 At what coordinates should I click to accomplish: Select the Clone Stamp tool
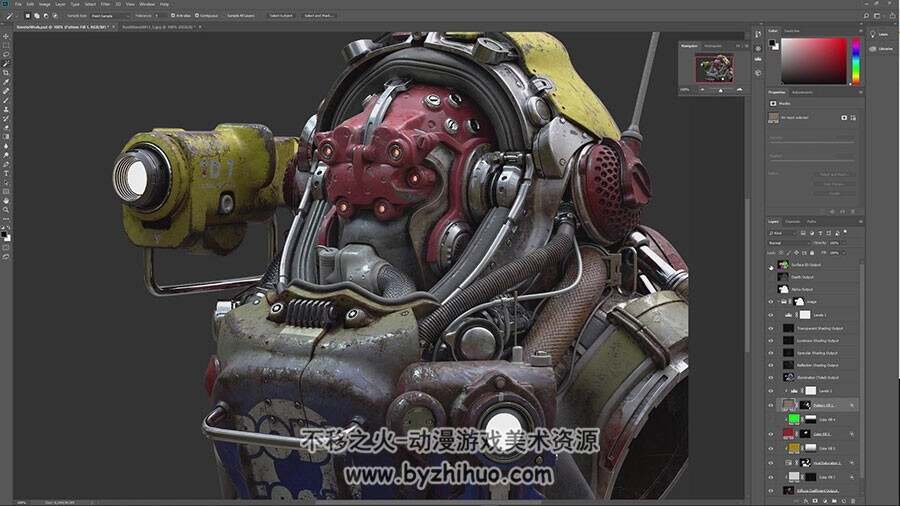6,110
